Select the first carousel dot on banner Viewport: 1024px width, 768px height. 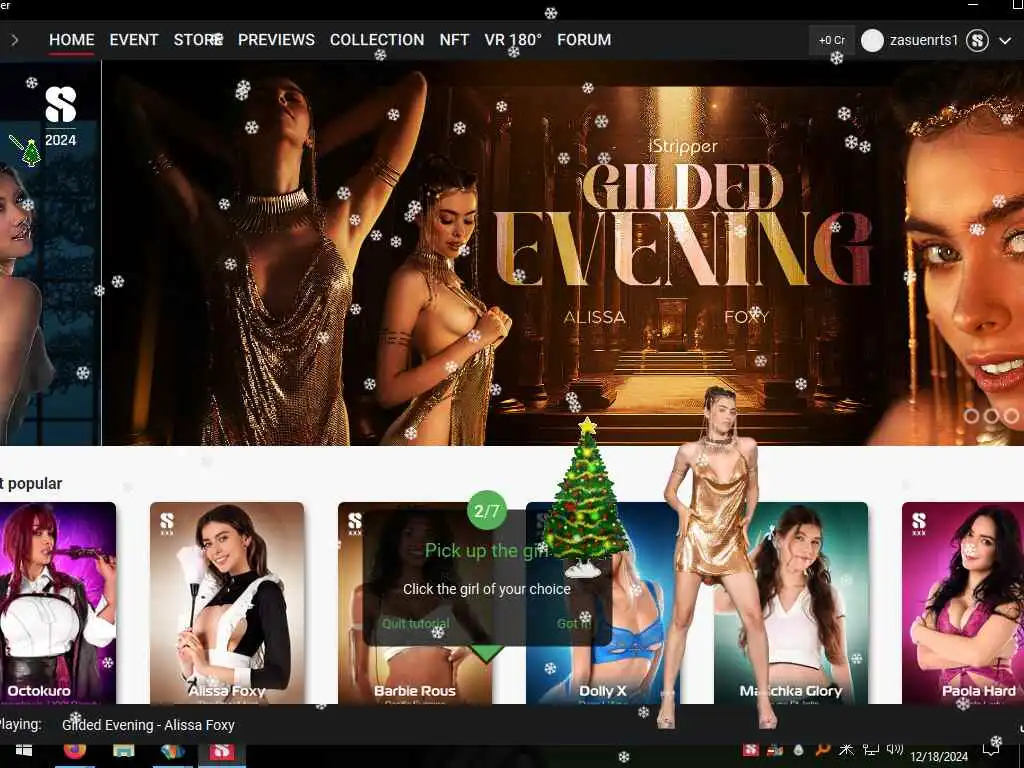click(x=971, y=416)
